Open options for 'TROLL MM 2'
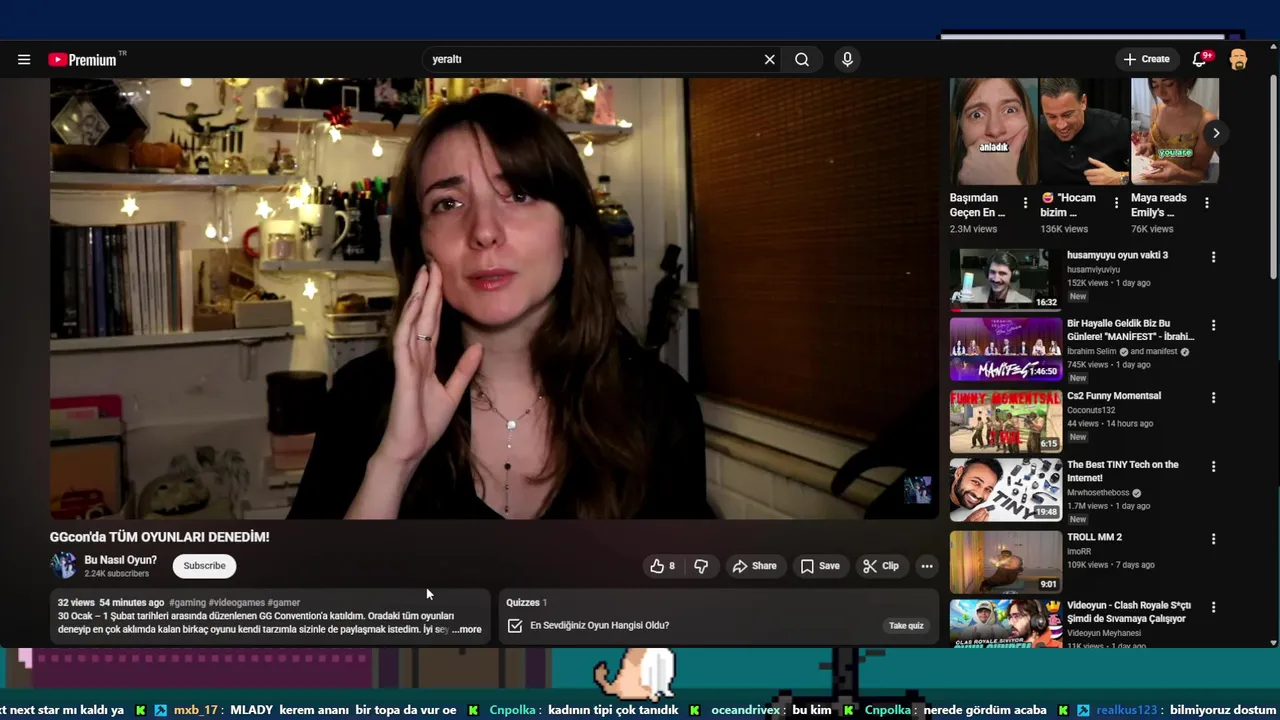 coord(1214,539)
